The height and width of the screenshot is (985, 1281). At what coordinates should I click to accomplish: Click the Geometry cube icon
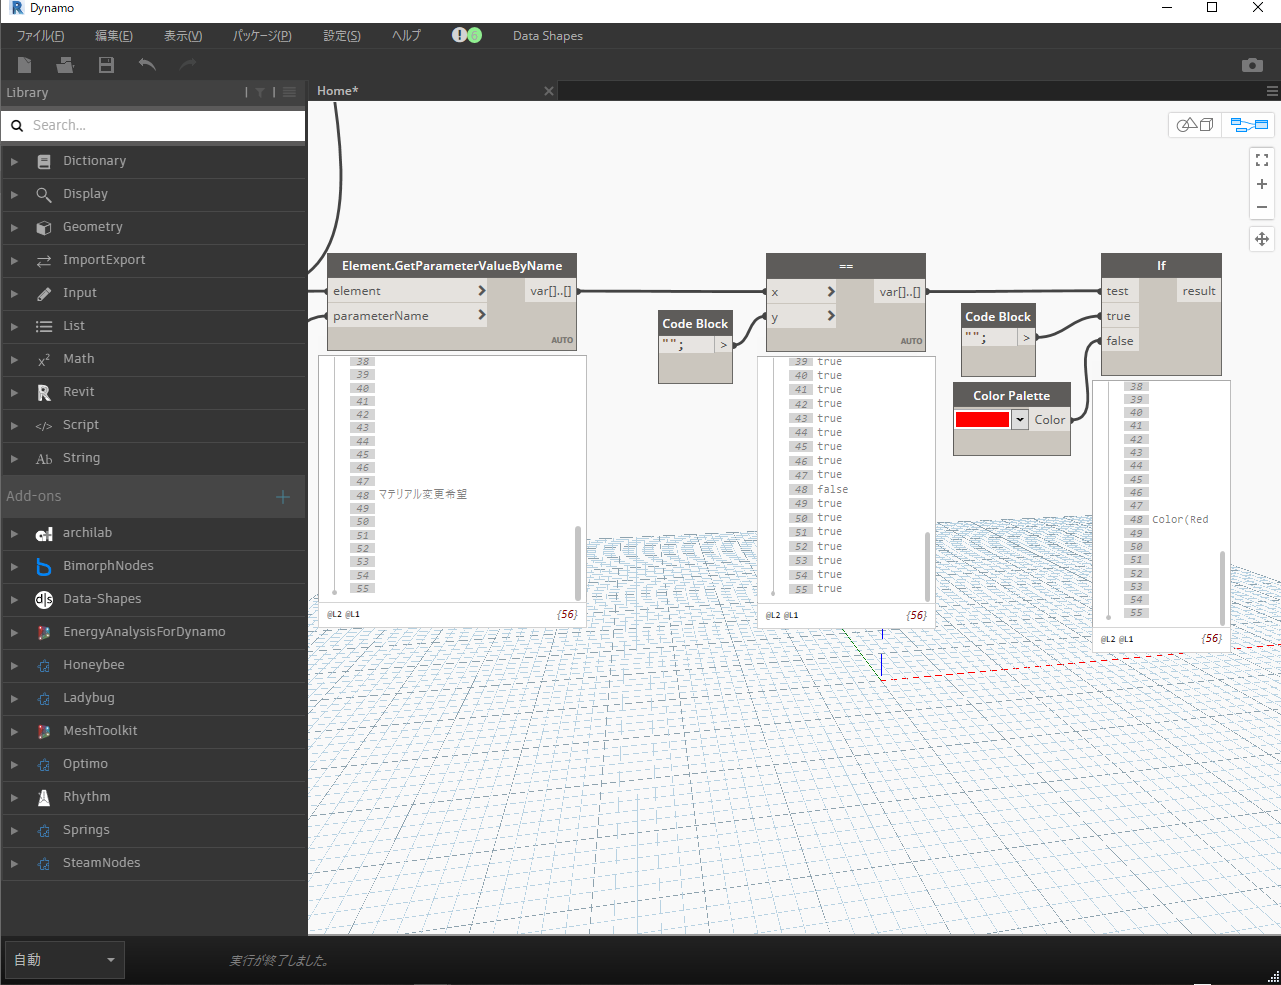(x=44, y=228)
